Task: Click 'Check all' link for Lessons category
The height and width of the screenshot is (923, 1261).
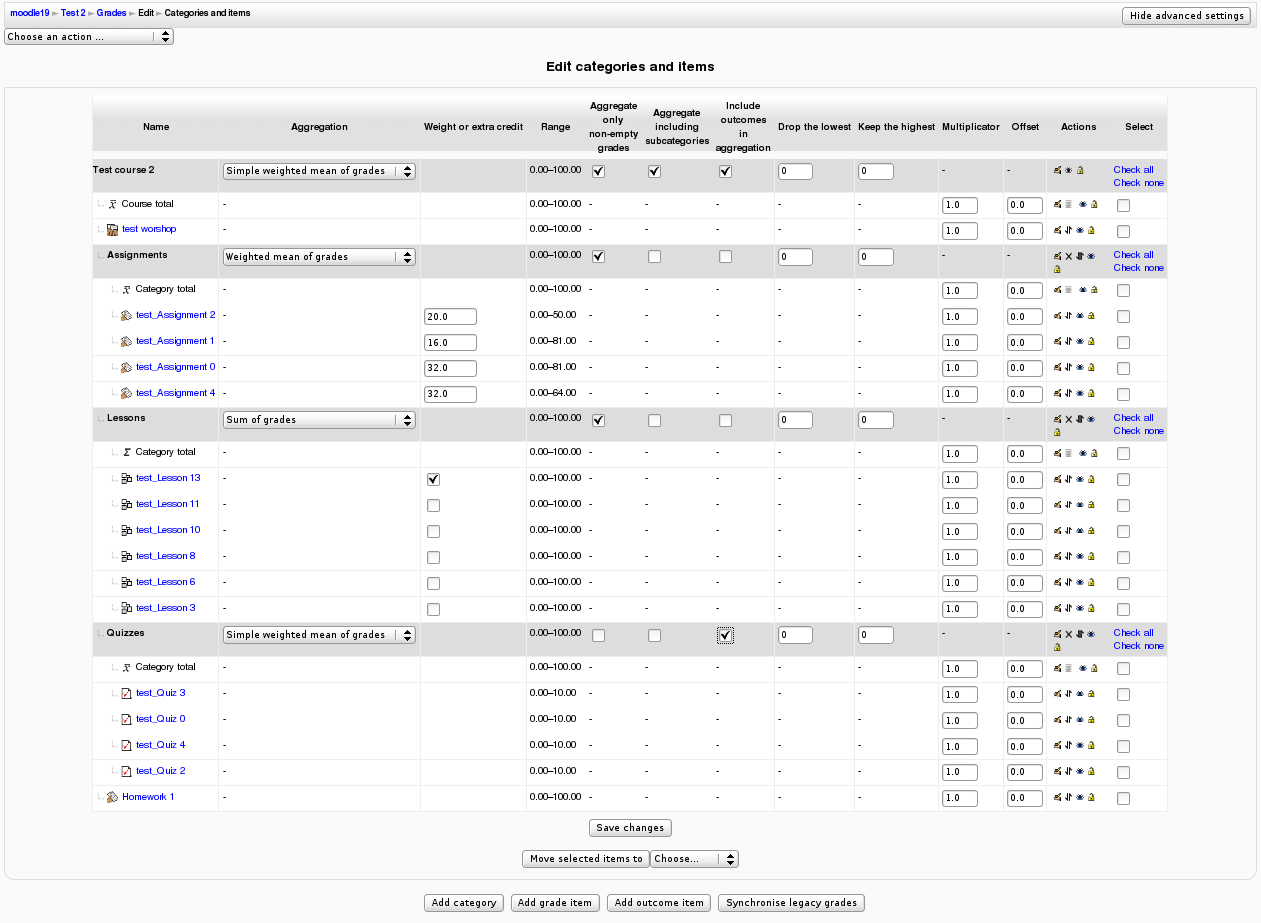Action: coord(1133,418)
